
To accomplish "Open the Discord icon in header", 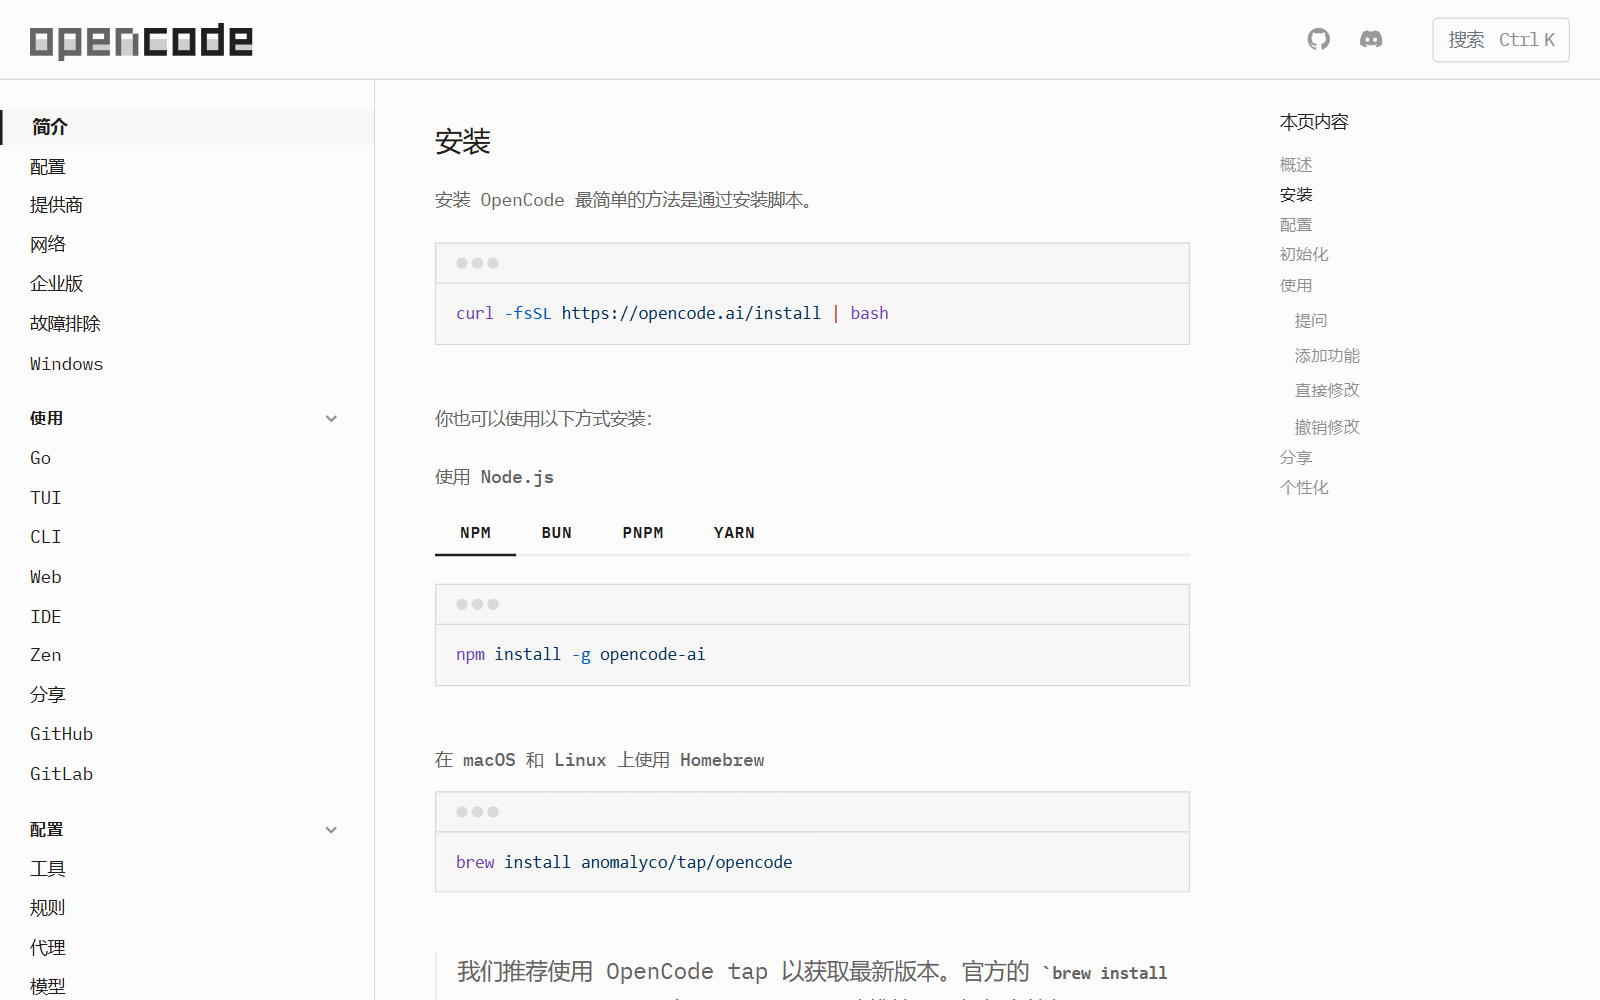I will pyautogui.click(x=1371, y=39).
